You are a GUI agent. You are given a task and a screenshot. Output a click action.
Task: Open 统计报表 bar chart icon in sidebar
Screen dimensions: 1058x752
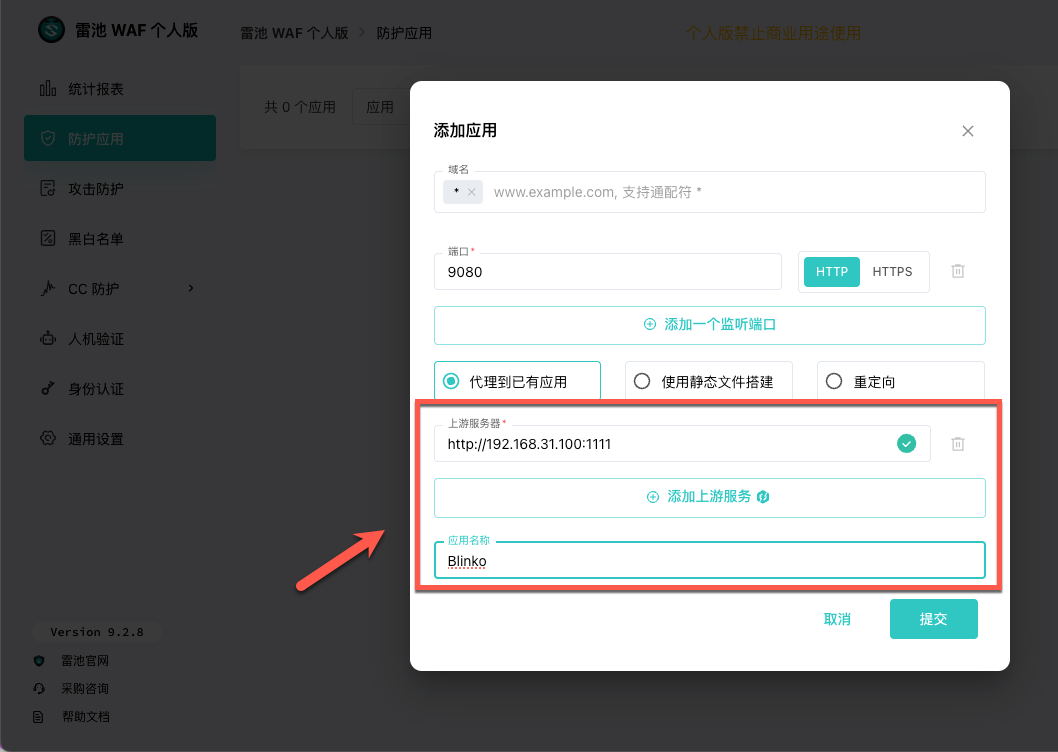pyautogui.click(x=48, y=88)
